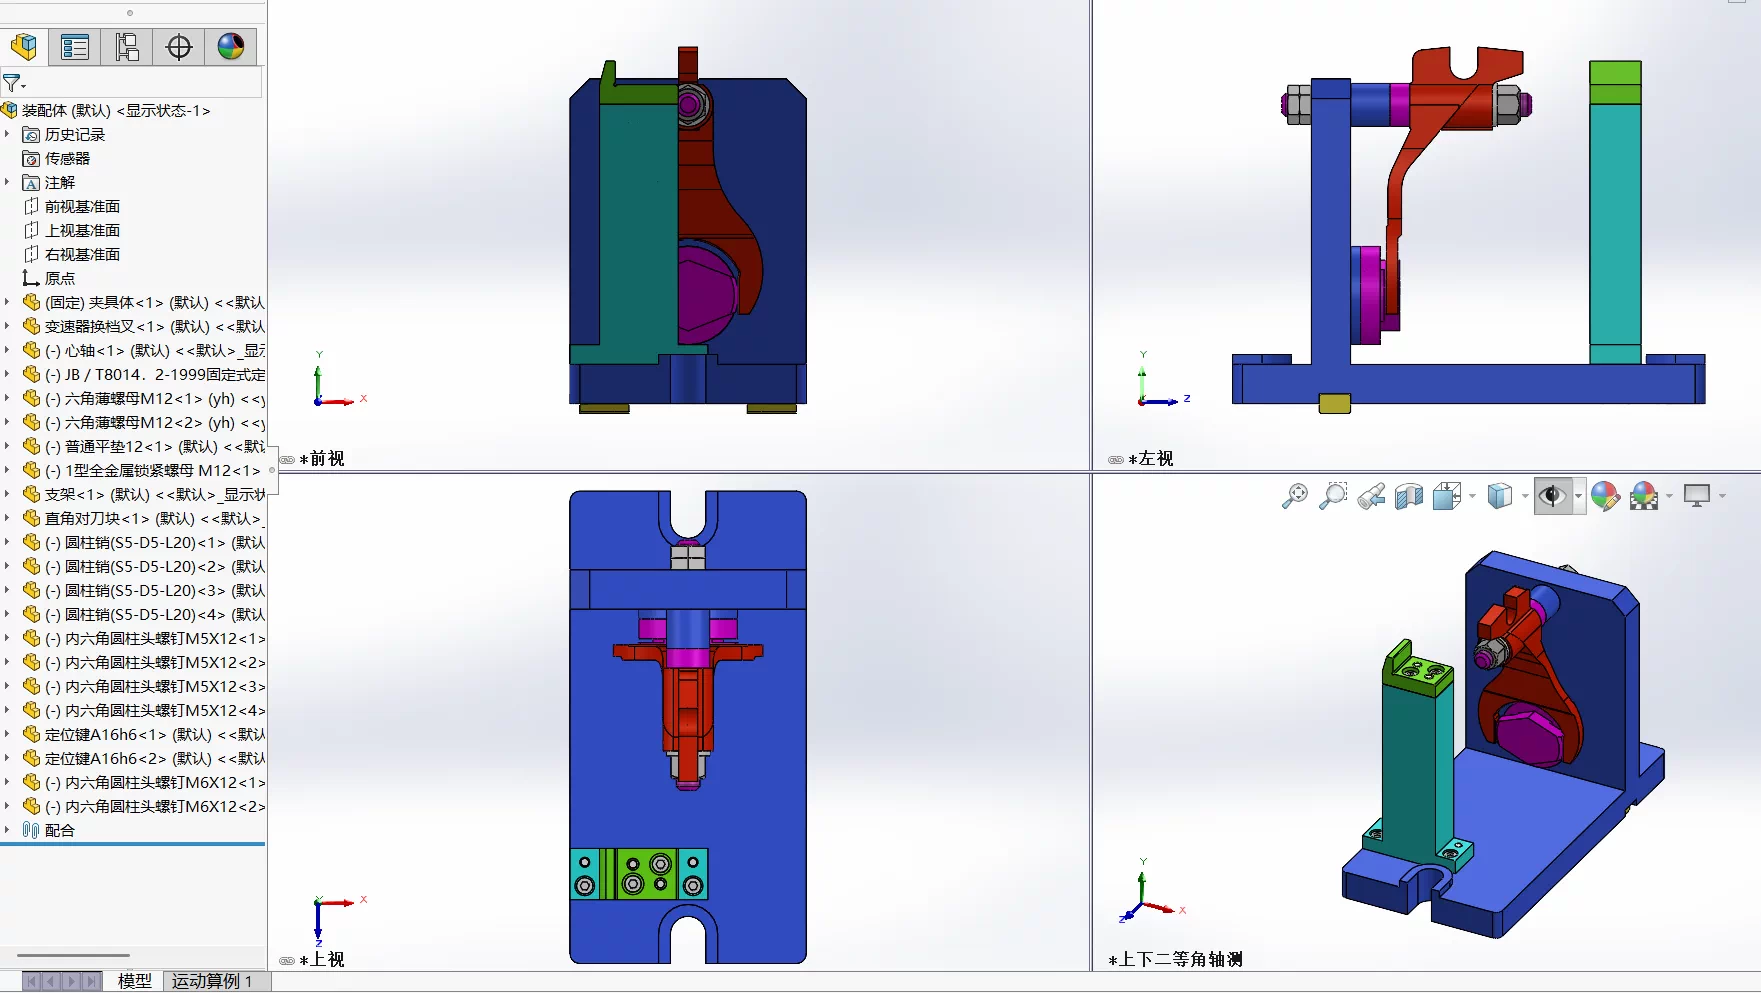Click the Zoom to Fit tool

[x=1295, y=496]
